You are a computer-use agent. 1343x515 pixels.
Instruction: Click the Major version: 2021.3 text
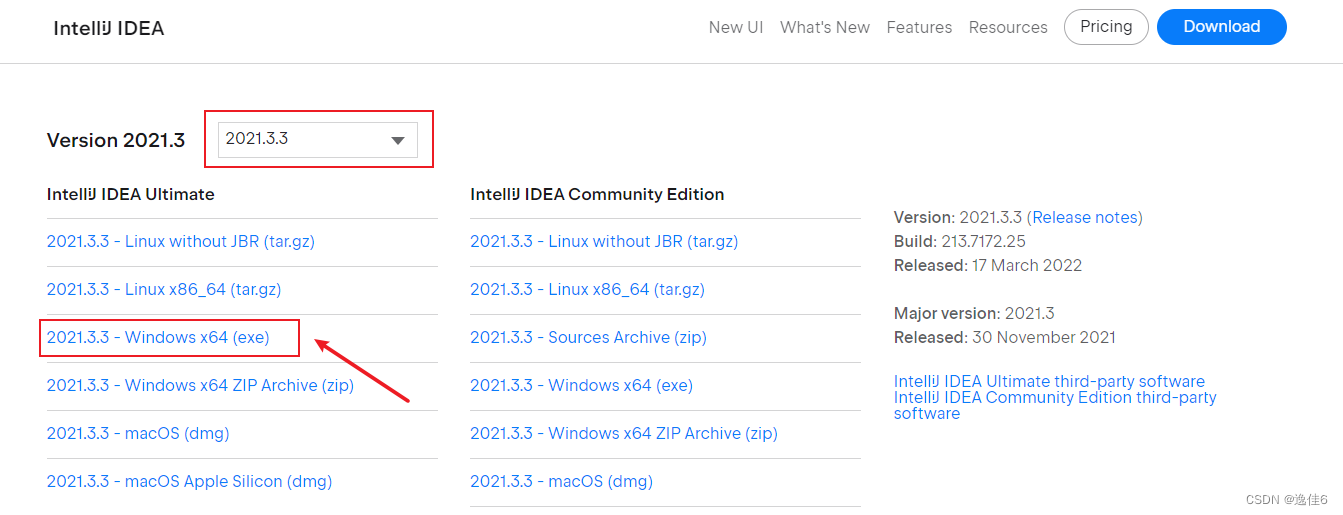(x=974, y=313)
